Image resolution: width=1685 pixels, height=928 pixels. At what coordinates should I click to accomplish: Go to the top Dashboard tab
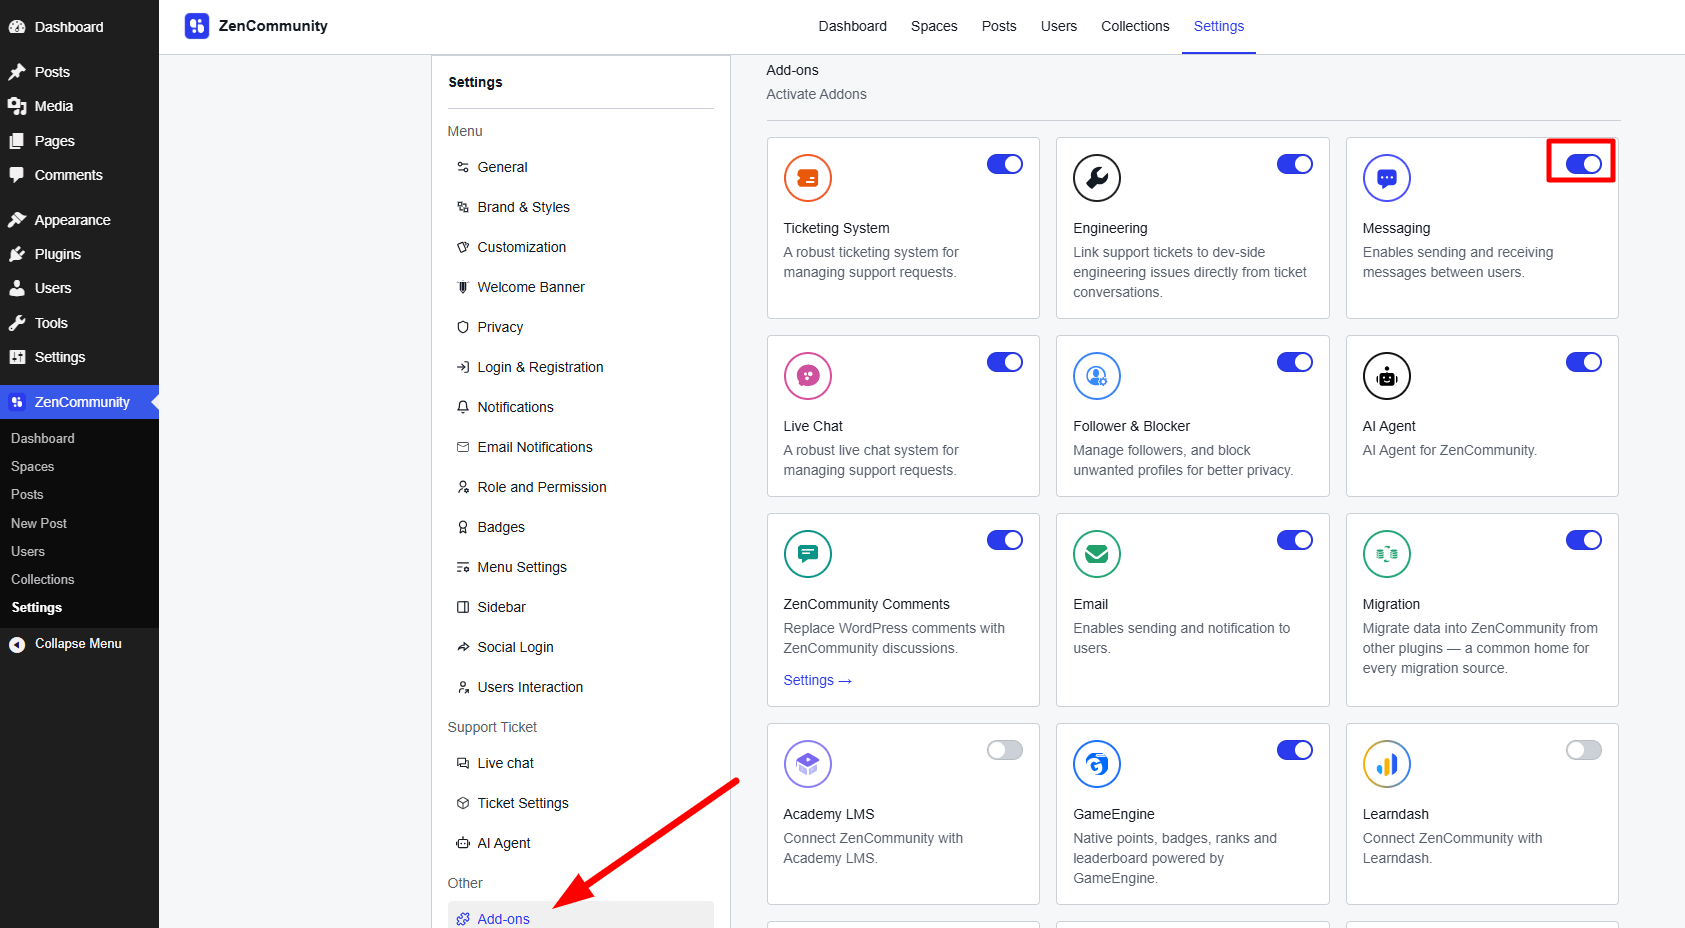(x=852, y=26)
